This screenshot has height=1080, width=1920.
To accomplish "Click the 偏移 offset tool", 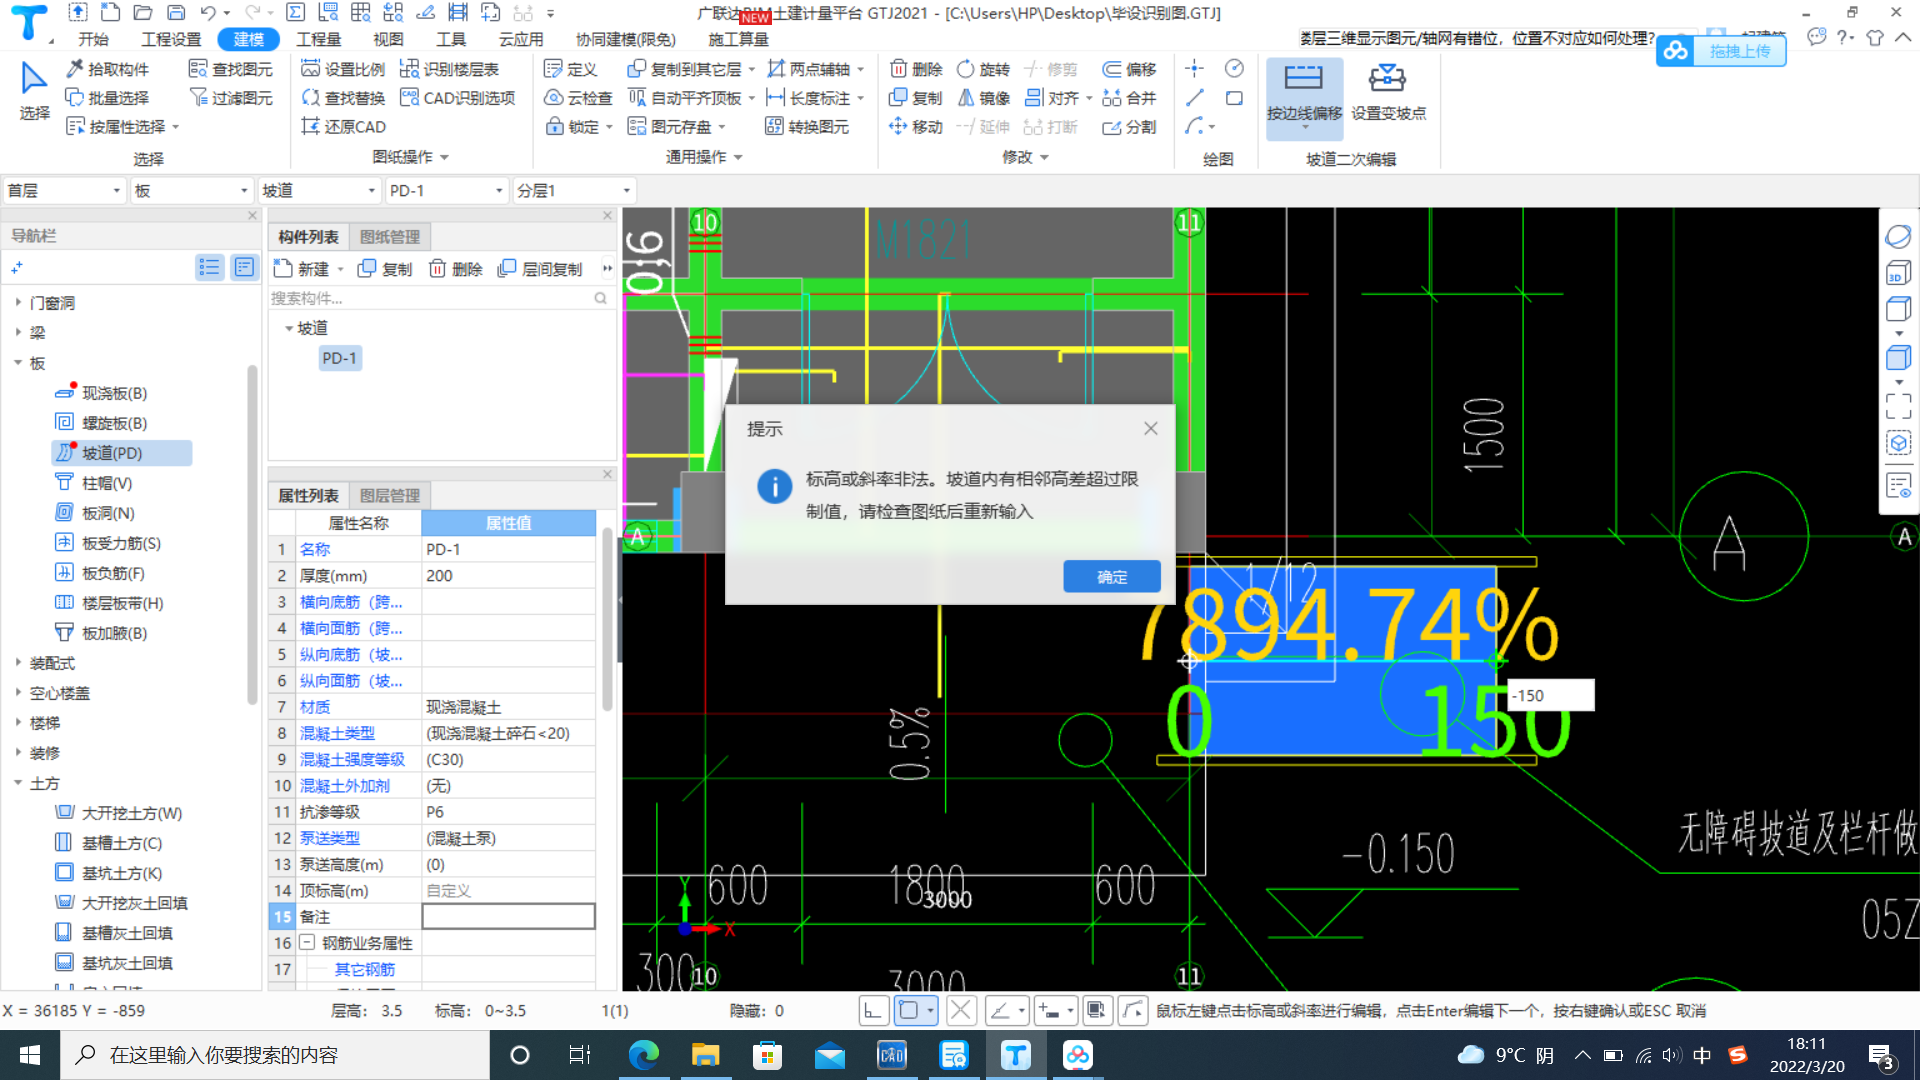I will tap(1130, 69).
